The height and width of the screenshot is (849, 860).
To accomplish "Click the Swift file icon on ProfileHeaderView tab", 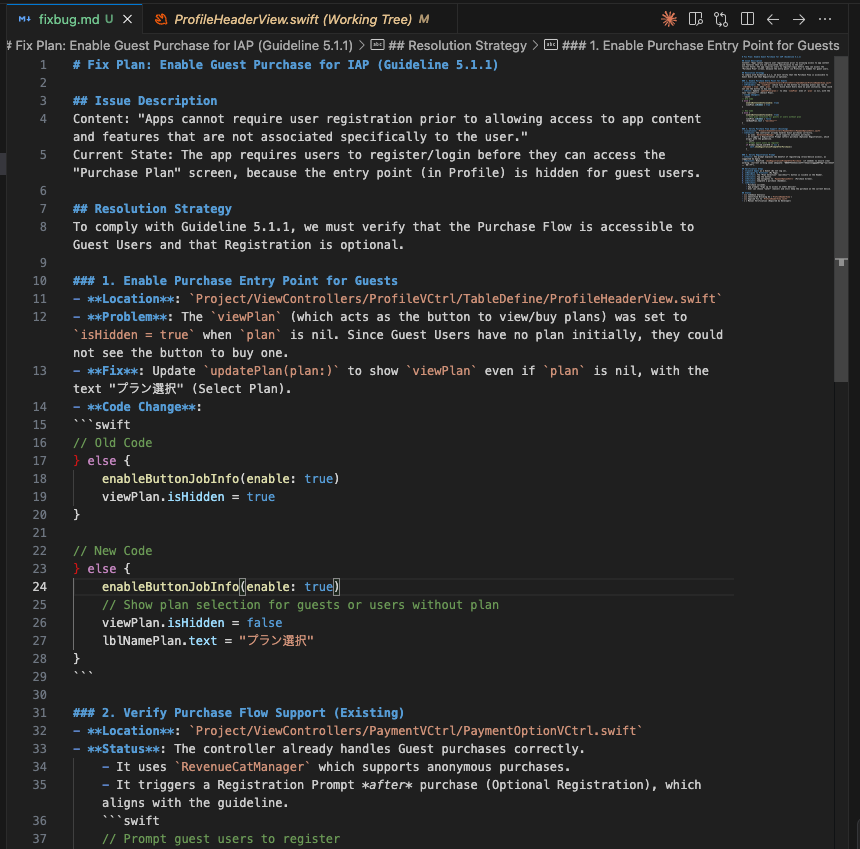I will (x=161, y=19).
